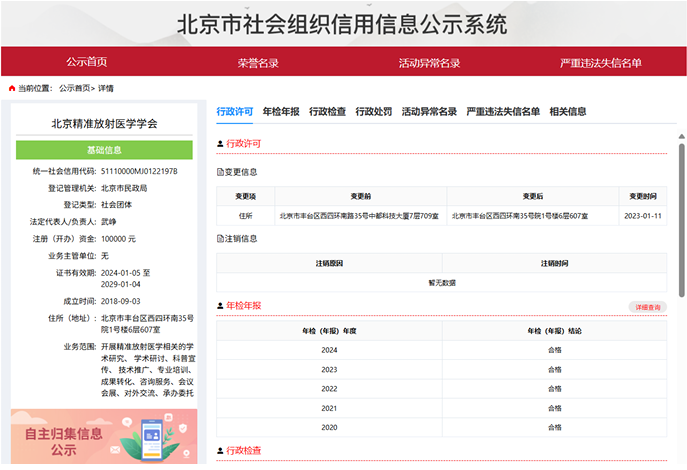The image size is (687, 470).
Task: Switch to the 行政检查 tab
Action: pos(327,111)
